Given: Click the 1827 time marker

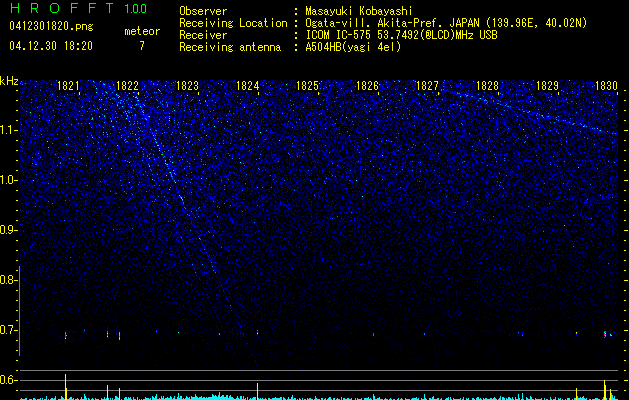Looking at the screenshot, I should pos(427,86).
